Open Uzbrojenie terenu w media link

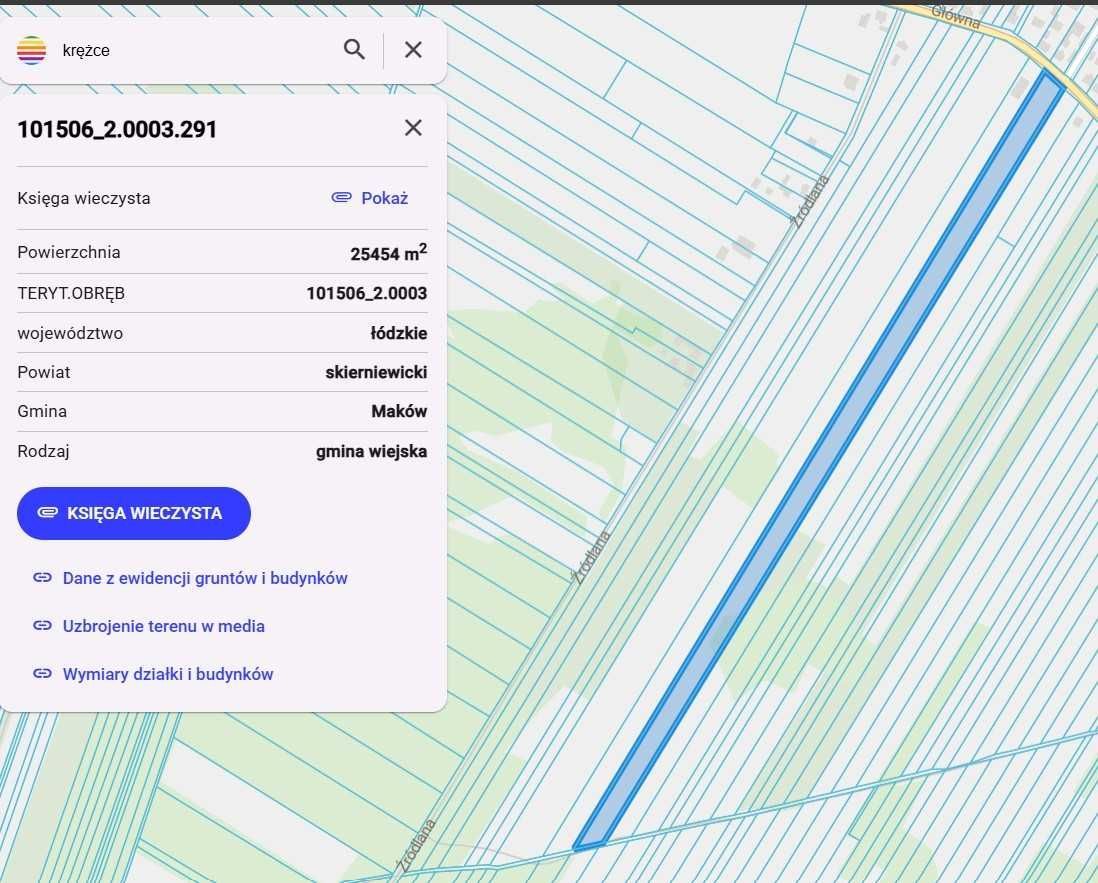(164, 626)
